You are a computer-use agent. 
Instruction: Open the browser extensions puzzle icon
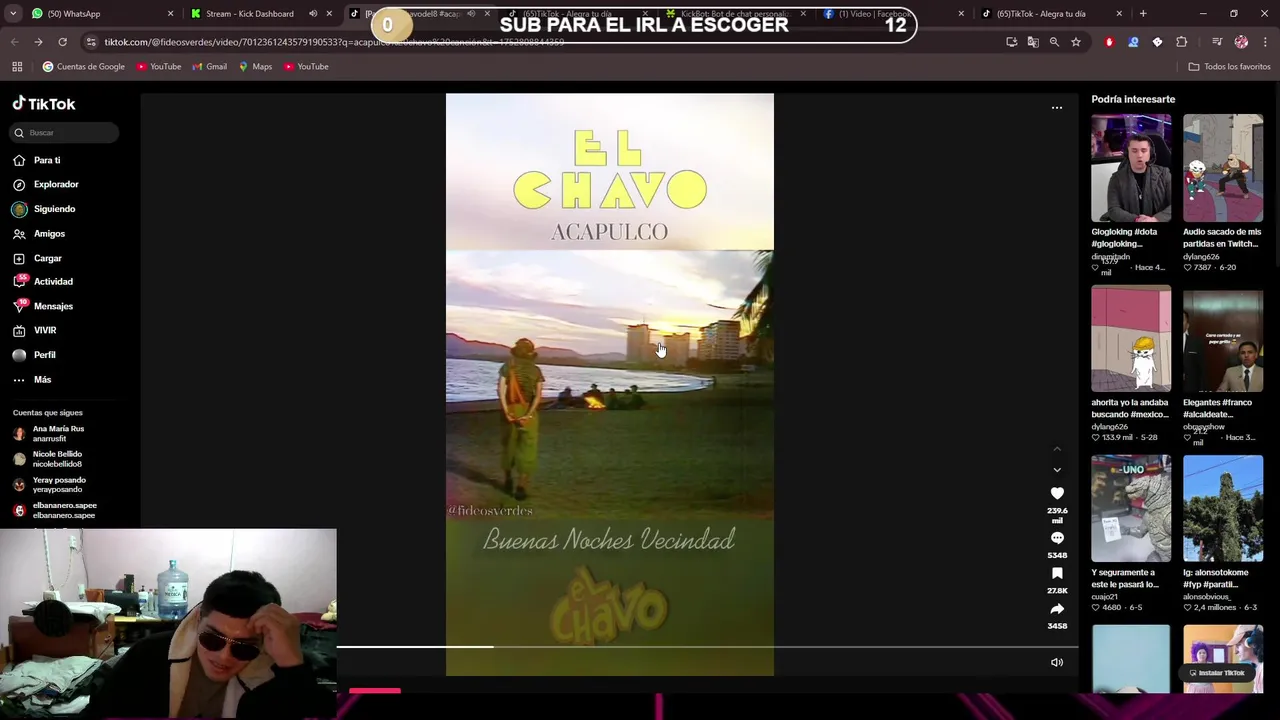1181,42
